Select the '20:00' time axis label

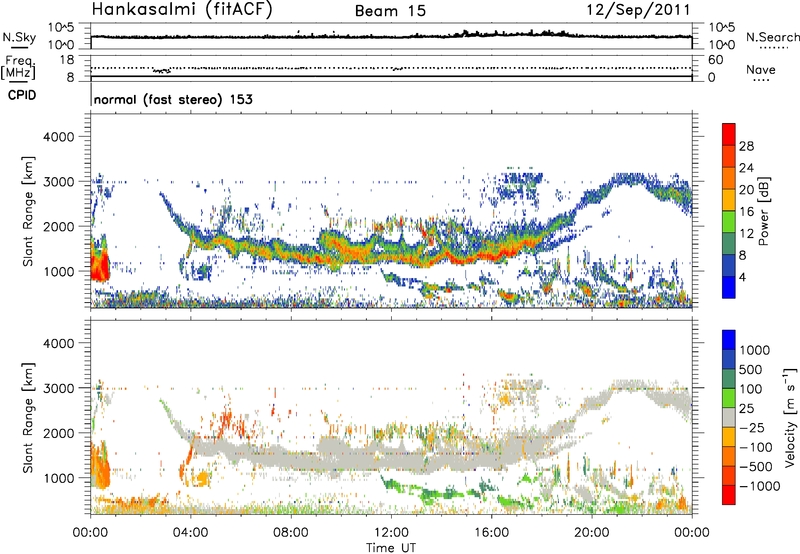pyautogui.click(x=591, y=533)
